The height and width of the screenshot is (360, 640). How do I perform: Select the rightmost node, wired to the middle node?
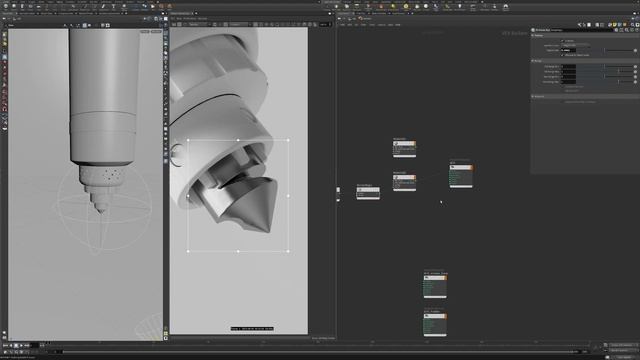[461, 176]
